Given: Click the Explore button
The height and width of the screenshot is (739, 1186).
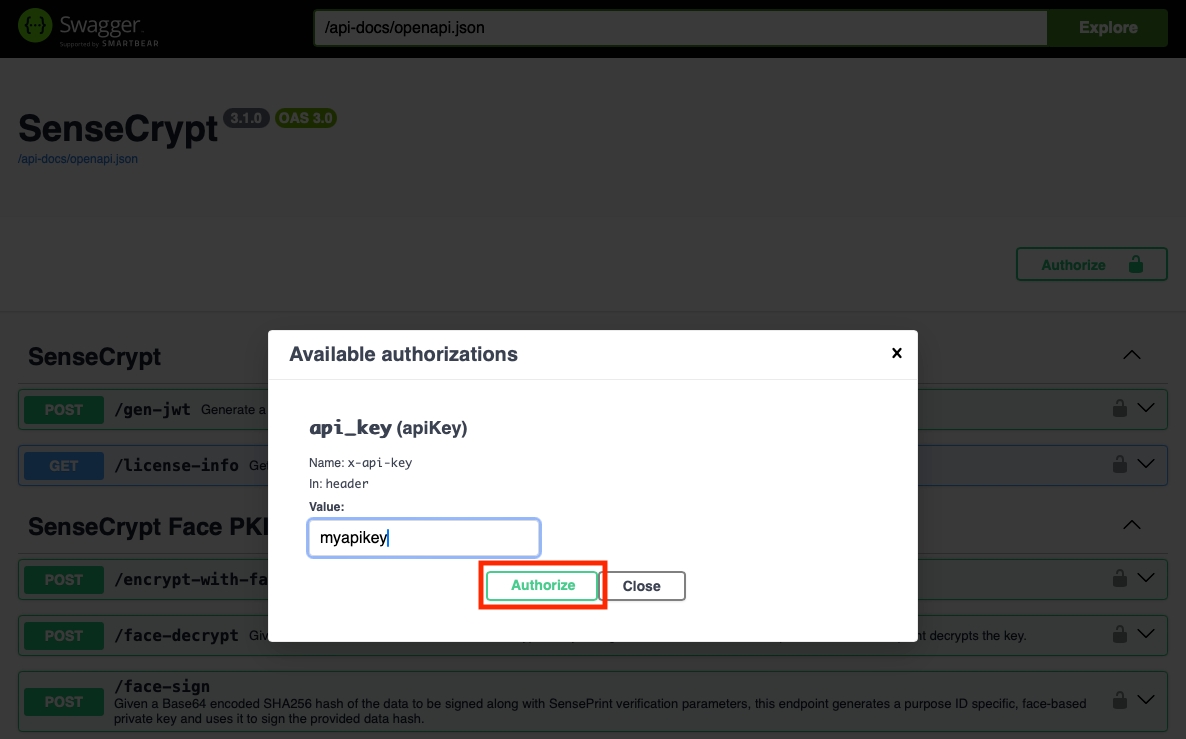Looking at the screenshot, I should [1107, 28].
